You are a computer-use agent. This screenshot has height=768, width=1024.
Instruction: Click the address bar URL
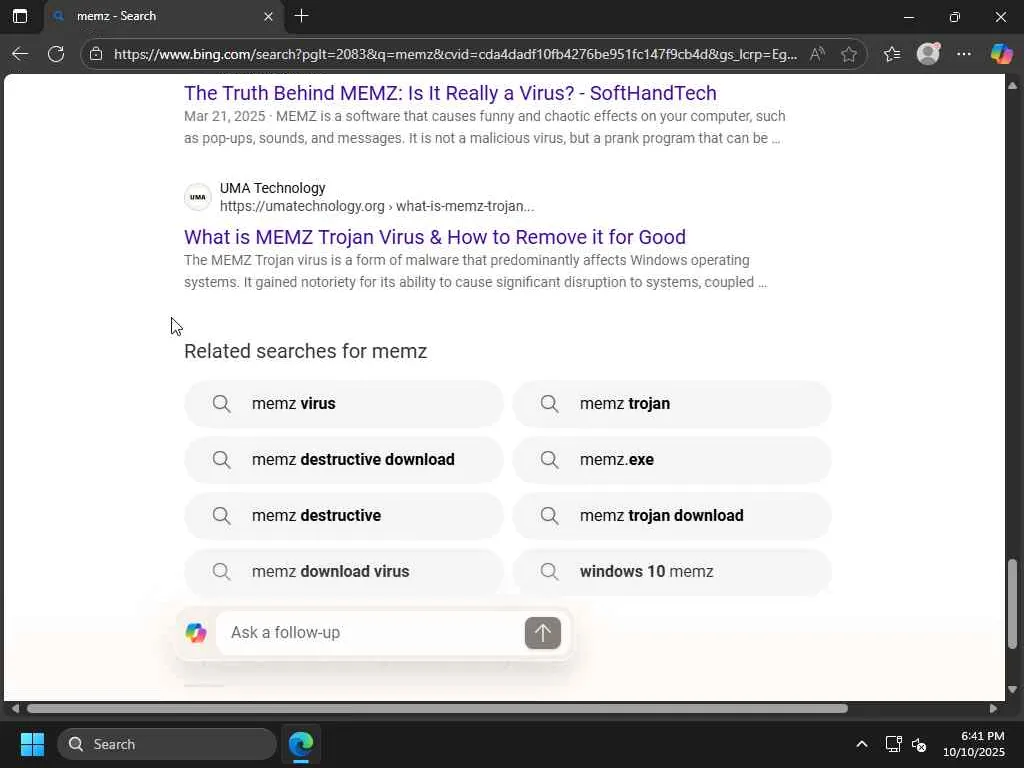coord(455,54)
